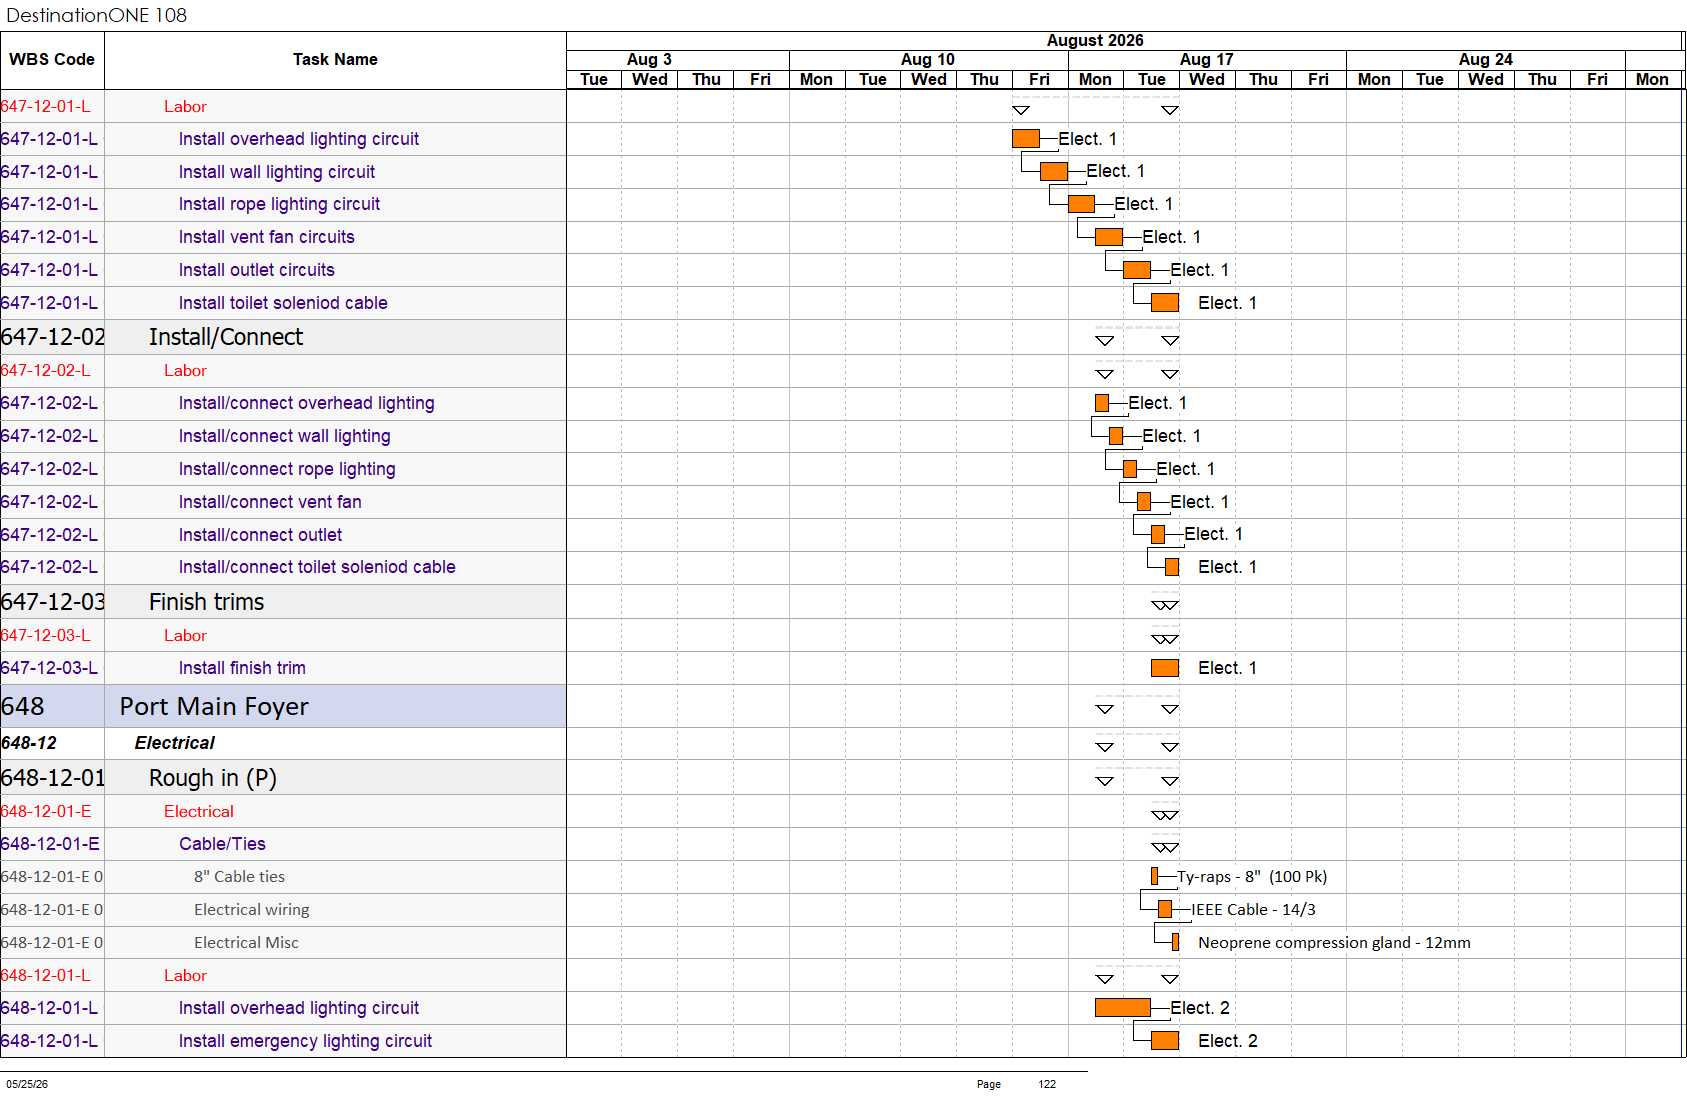Click the IEEE Cable 14/3 bar
Screen dimensions: 1687x1097
[1165, 910]
